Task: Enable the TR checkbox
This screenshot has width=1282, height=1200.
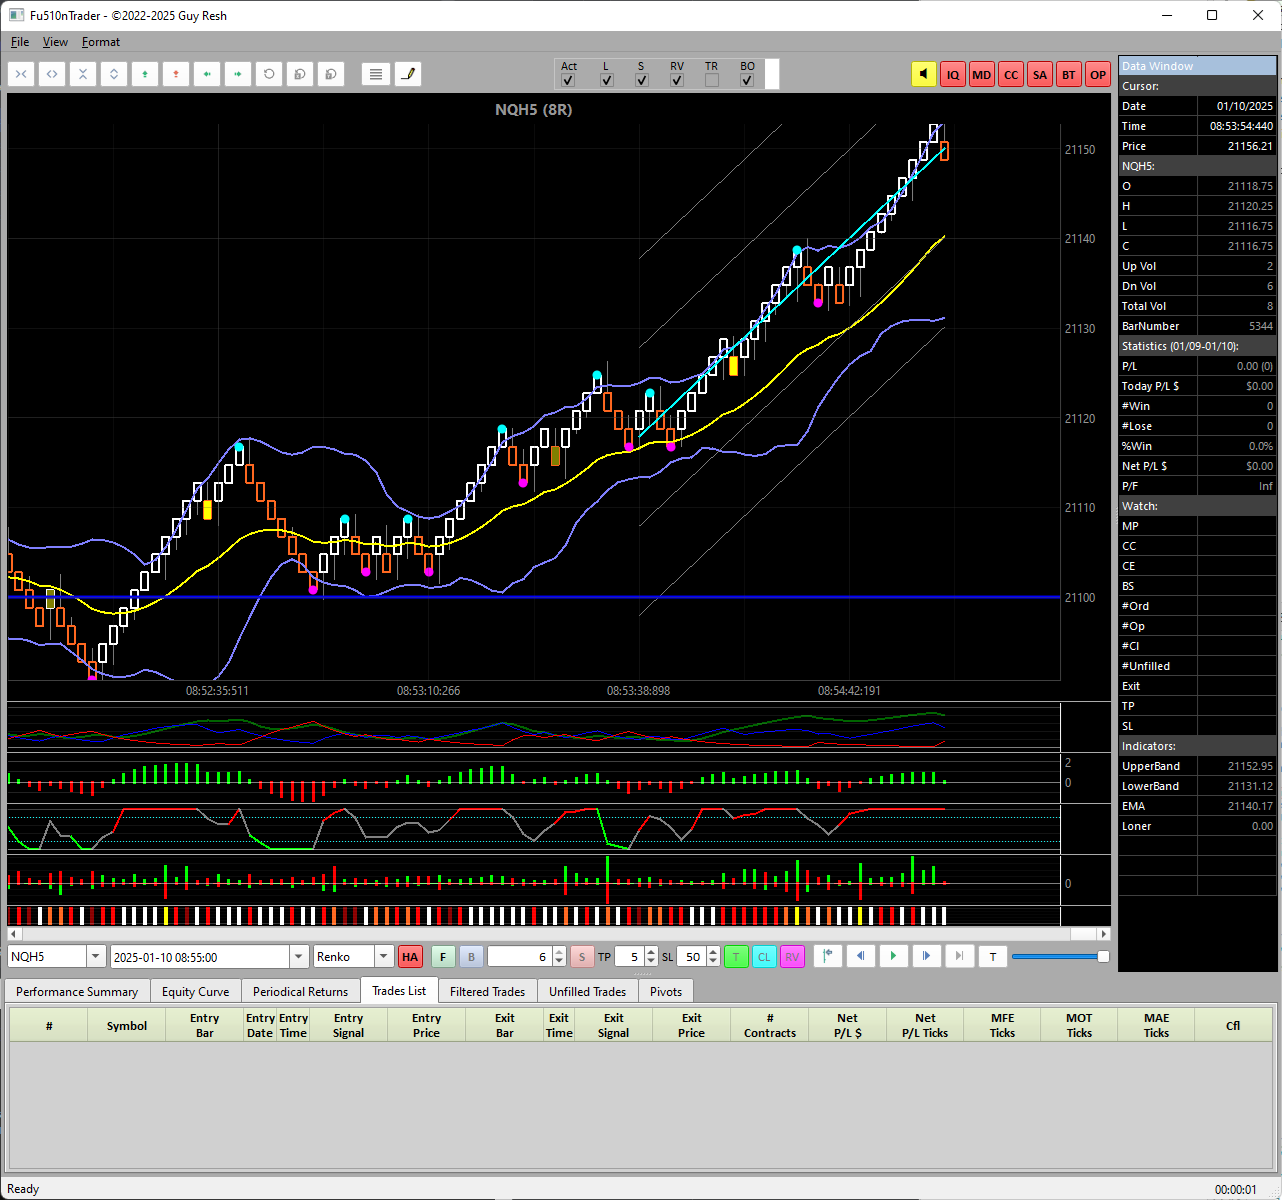Action: (x=711, y=80)
